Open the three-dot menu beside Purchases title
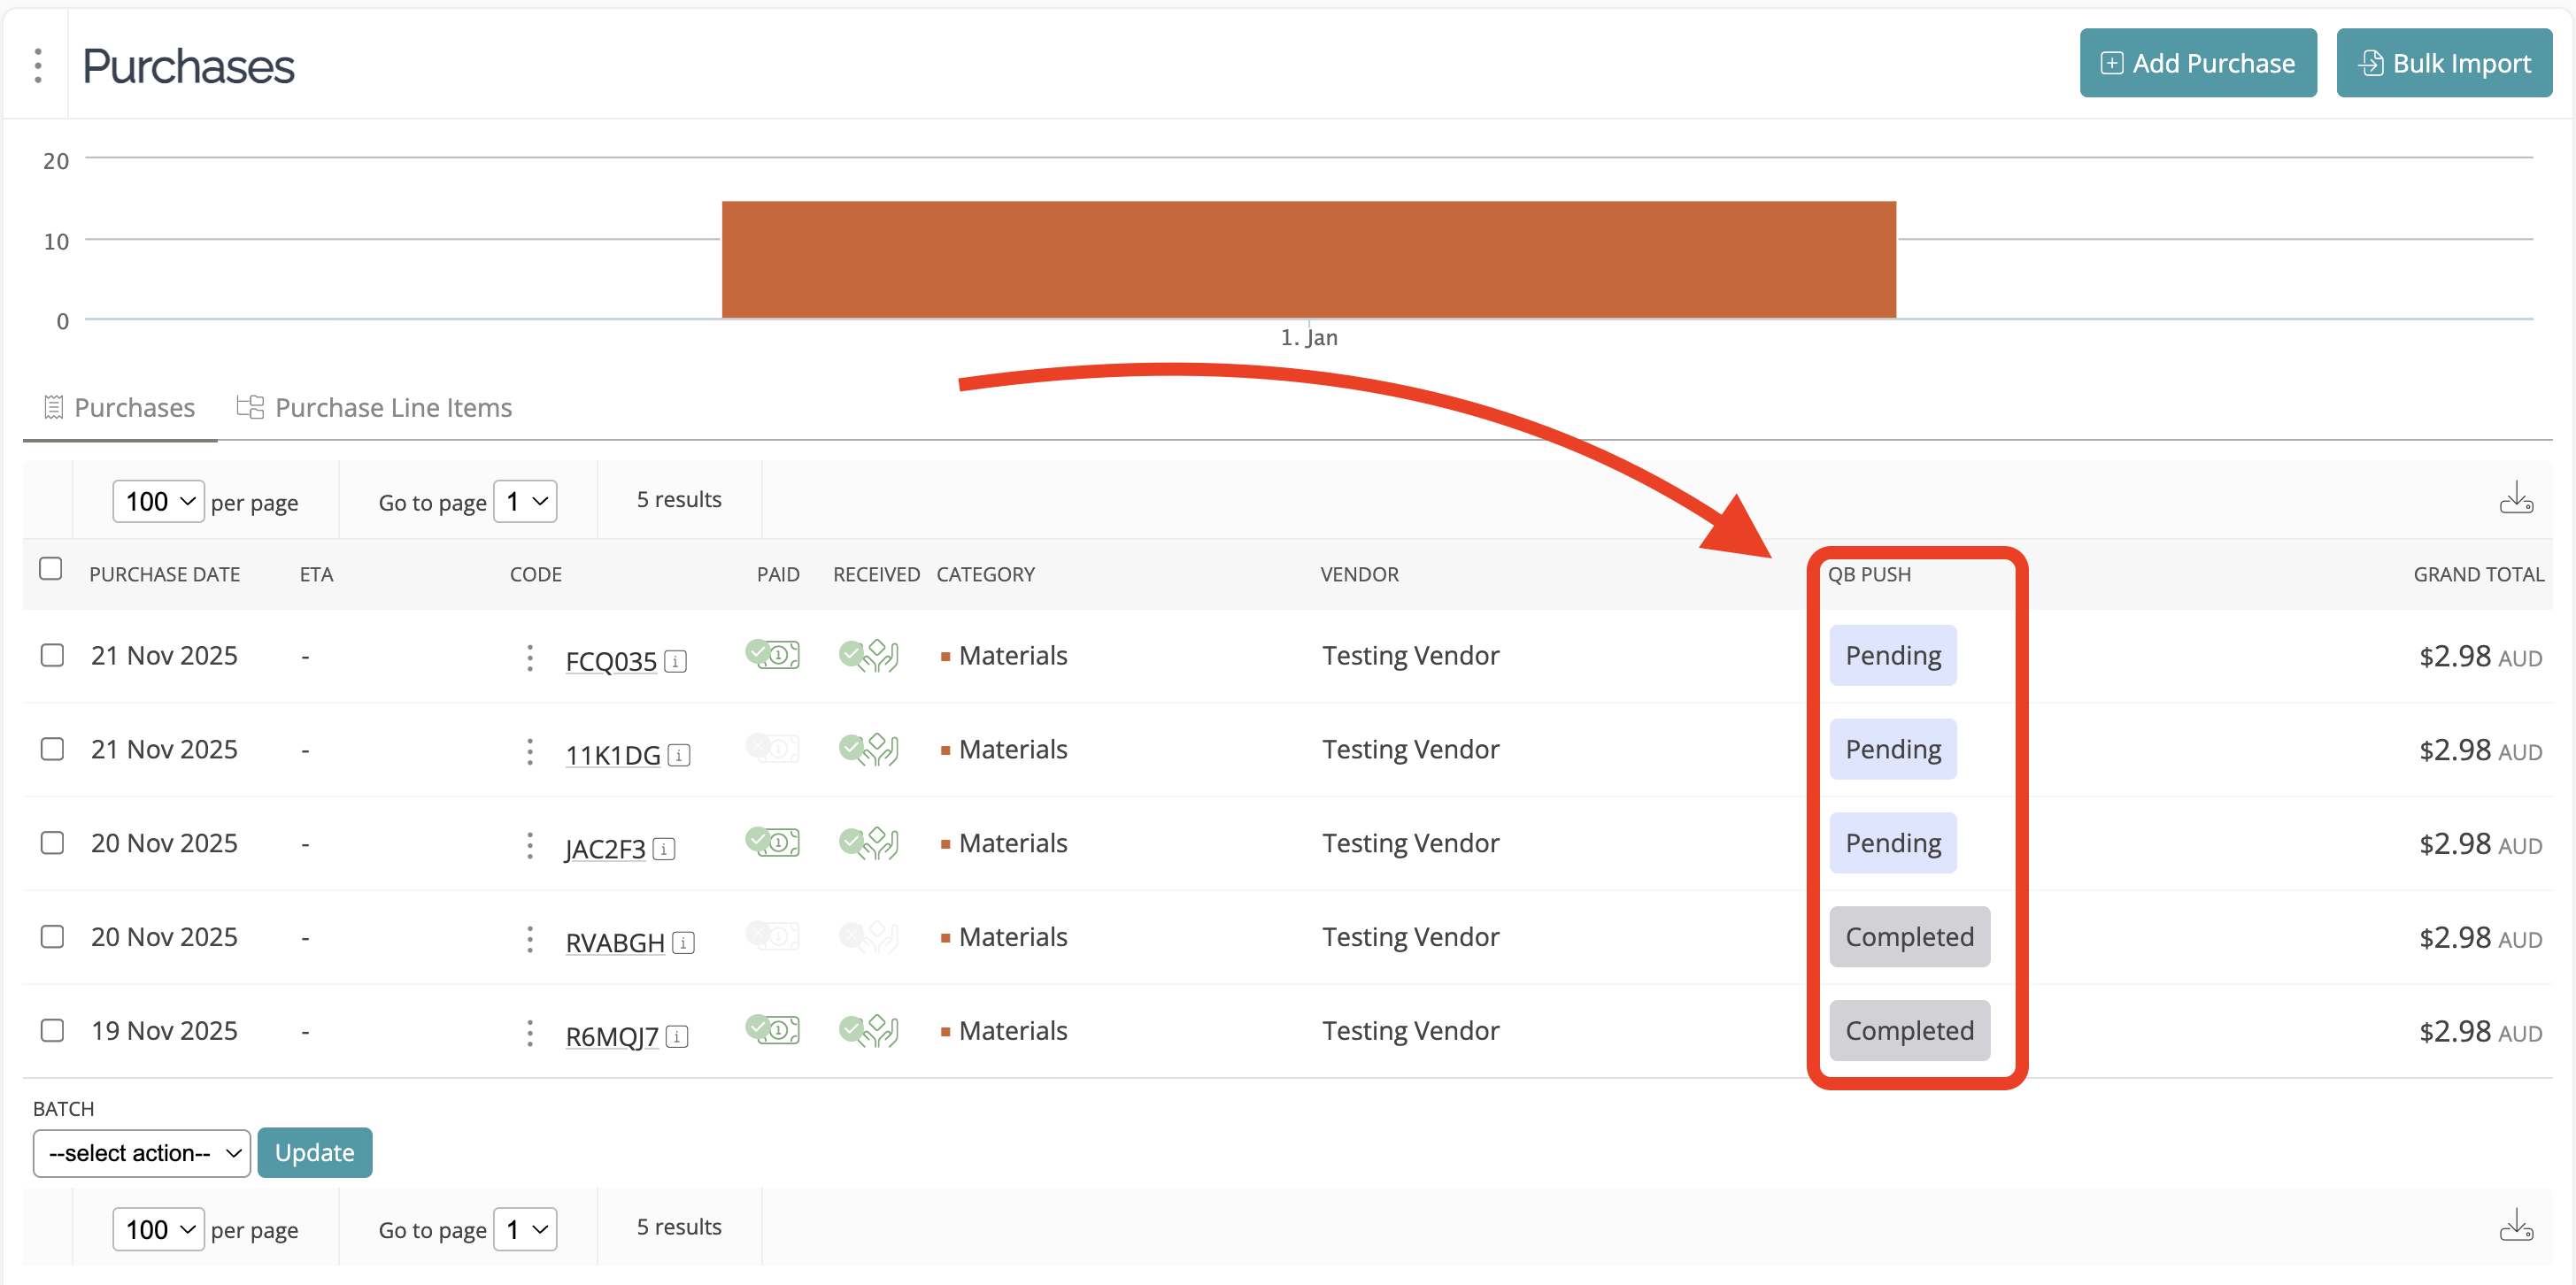This screenshot has height=1285, width=2576. point(38,66)
